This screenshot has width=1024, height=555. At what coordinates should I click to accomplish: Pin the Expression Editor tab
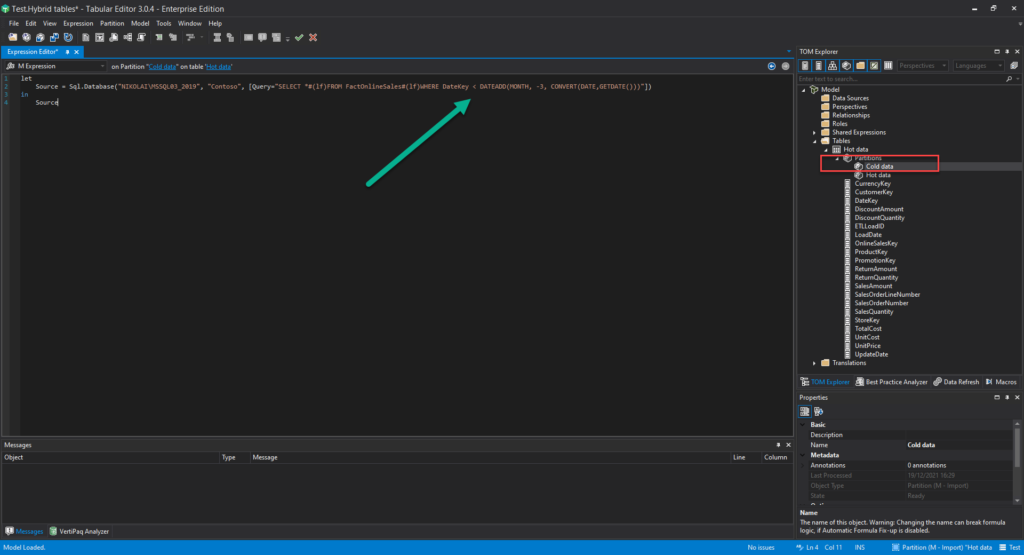point(67,52)
